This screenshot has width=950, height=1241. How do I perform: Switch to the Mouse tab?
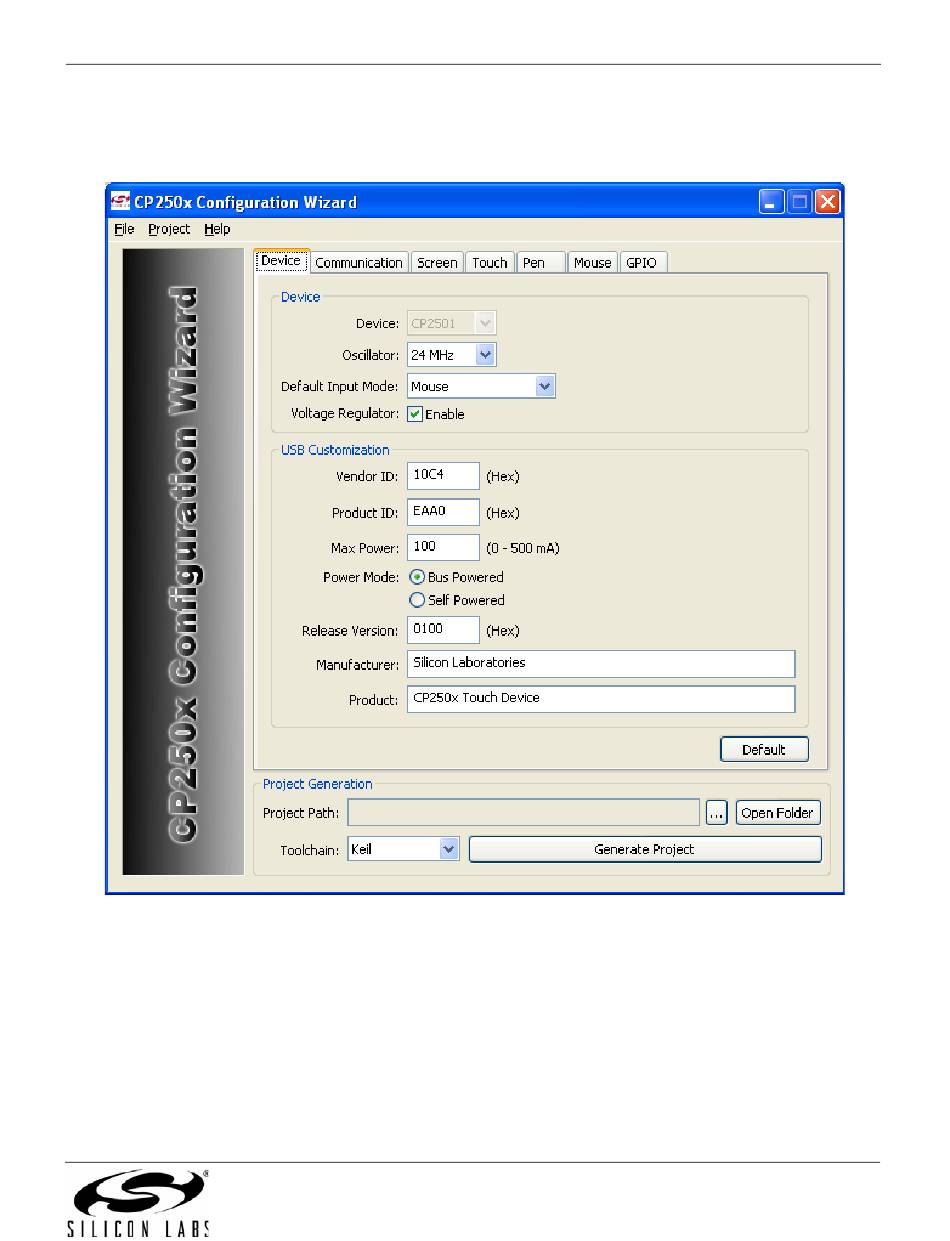tap(592, 263)
